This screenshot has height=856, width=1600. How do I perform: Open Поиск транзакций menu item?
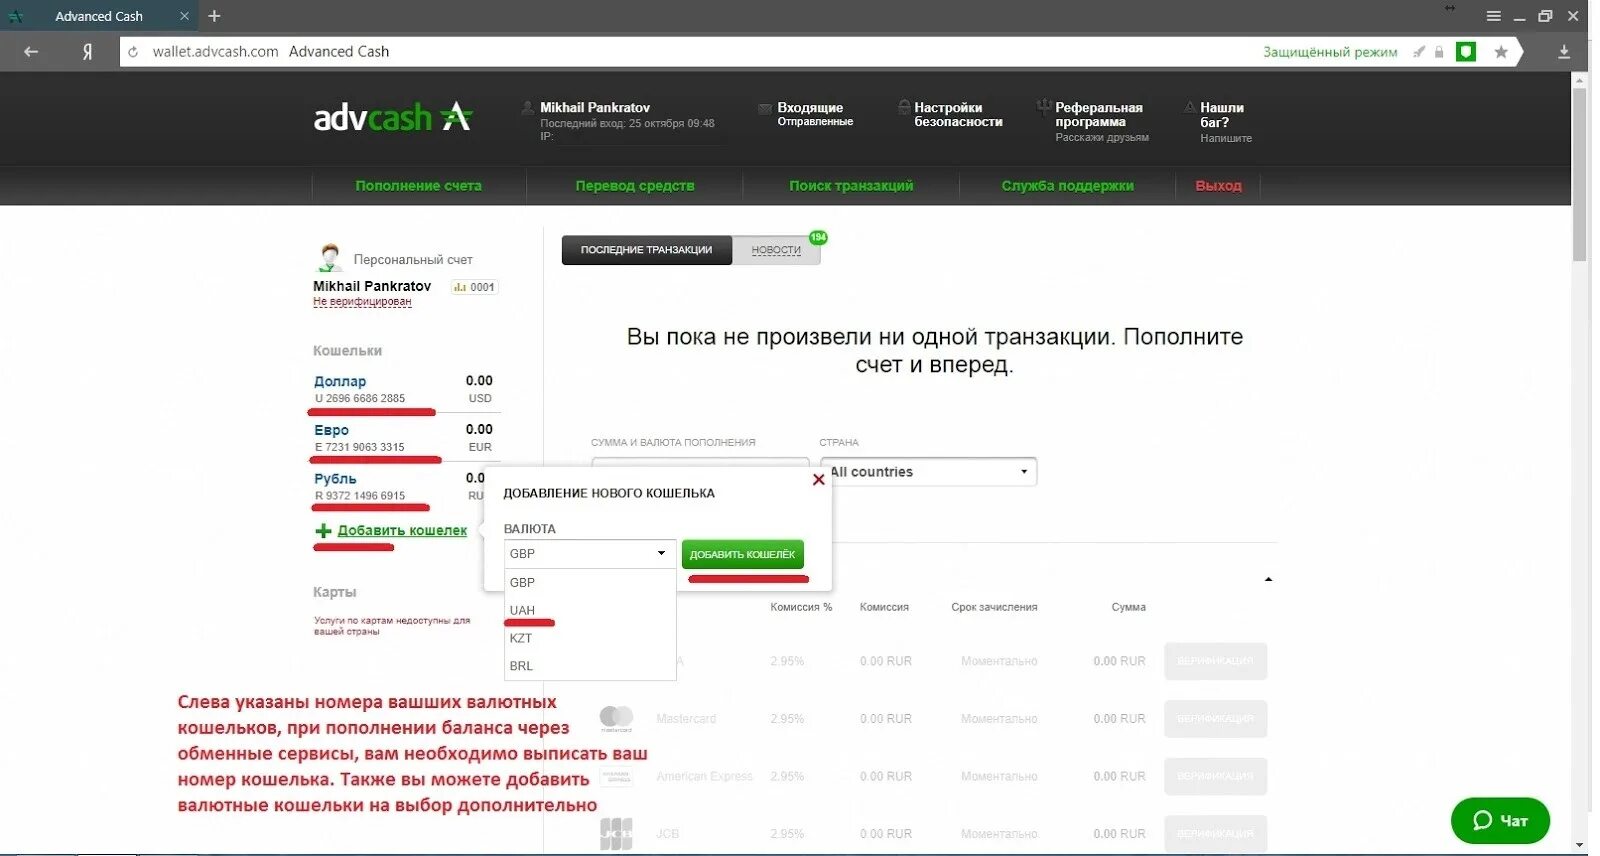tap(851, 186)
